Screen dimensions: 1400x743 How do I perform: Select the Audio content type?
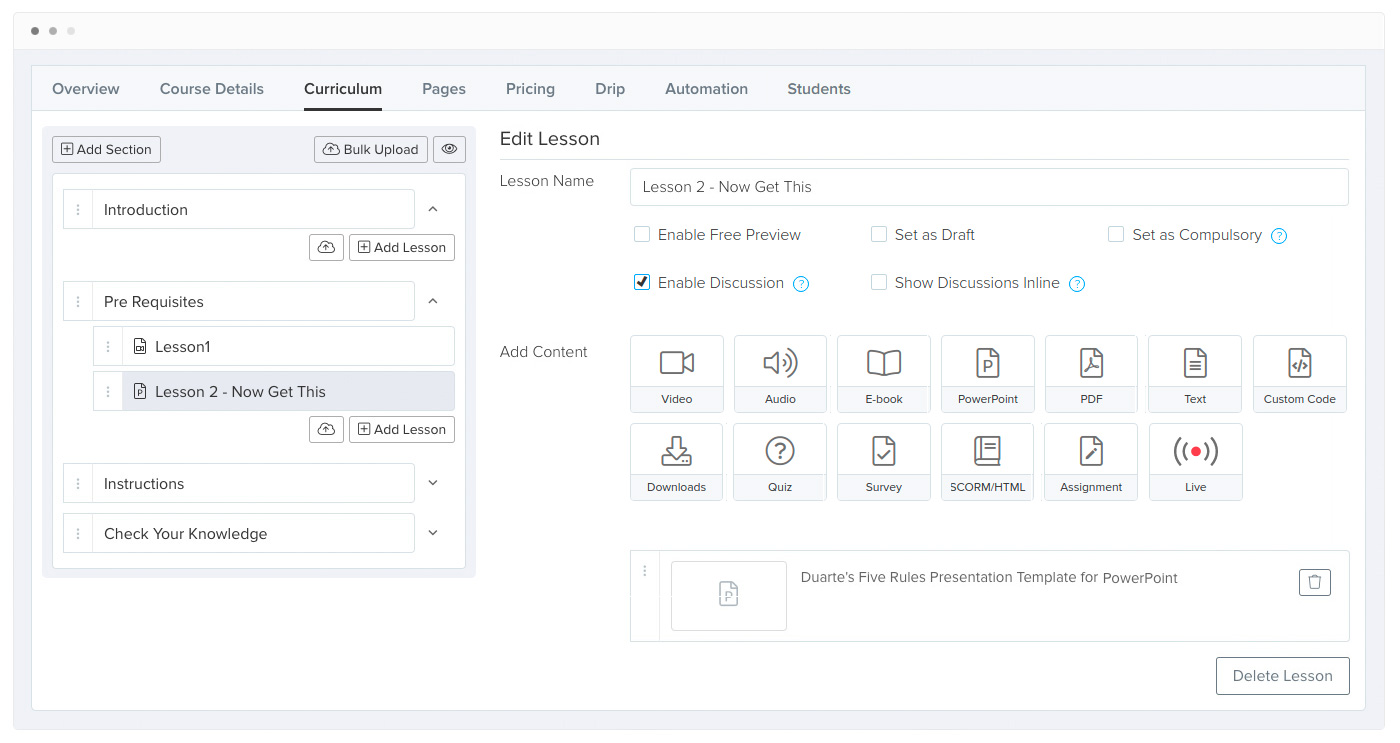780,374
